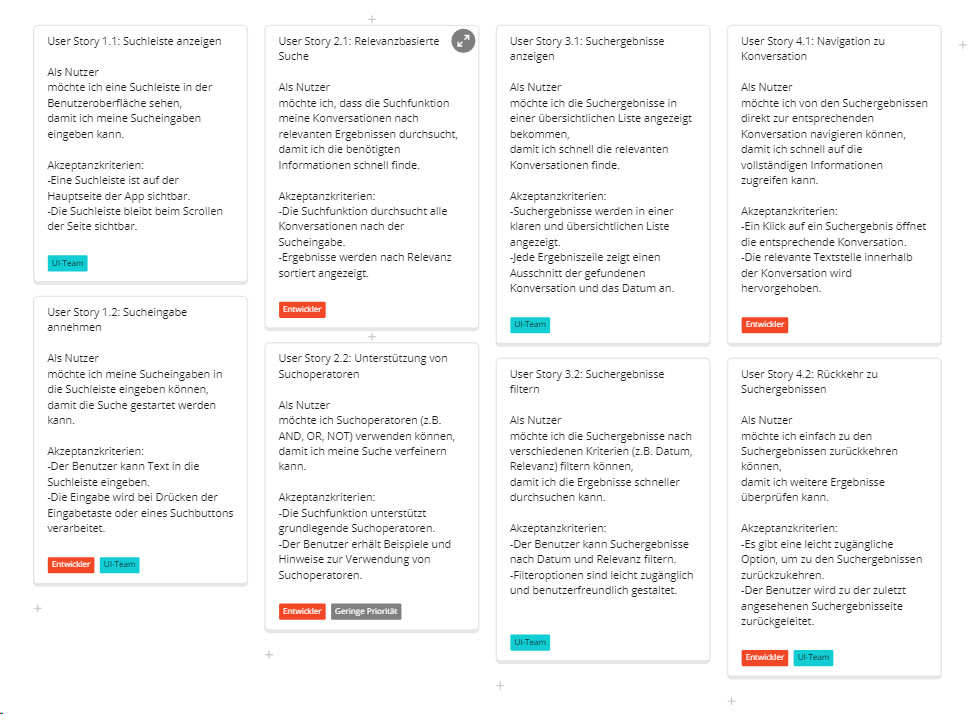The image size is (978, 714).
Task: Click Entwickler tag on User Story 2.2
Action: [302, 611]
